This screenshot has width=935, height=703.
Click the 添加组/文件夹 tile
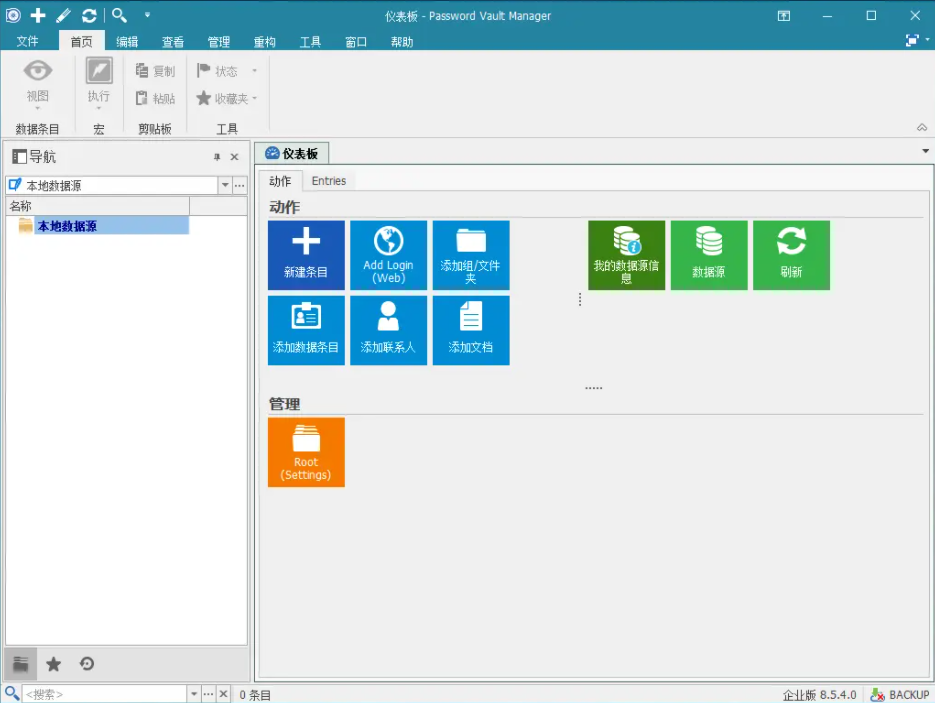click(x=470, y=255)
